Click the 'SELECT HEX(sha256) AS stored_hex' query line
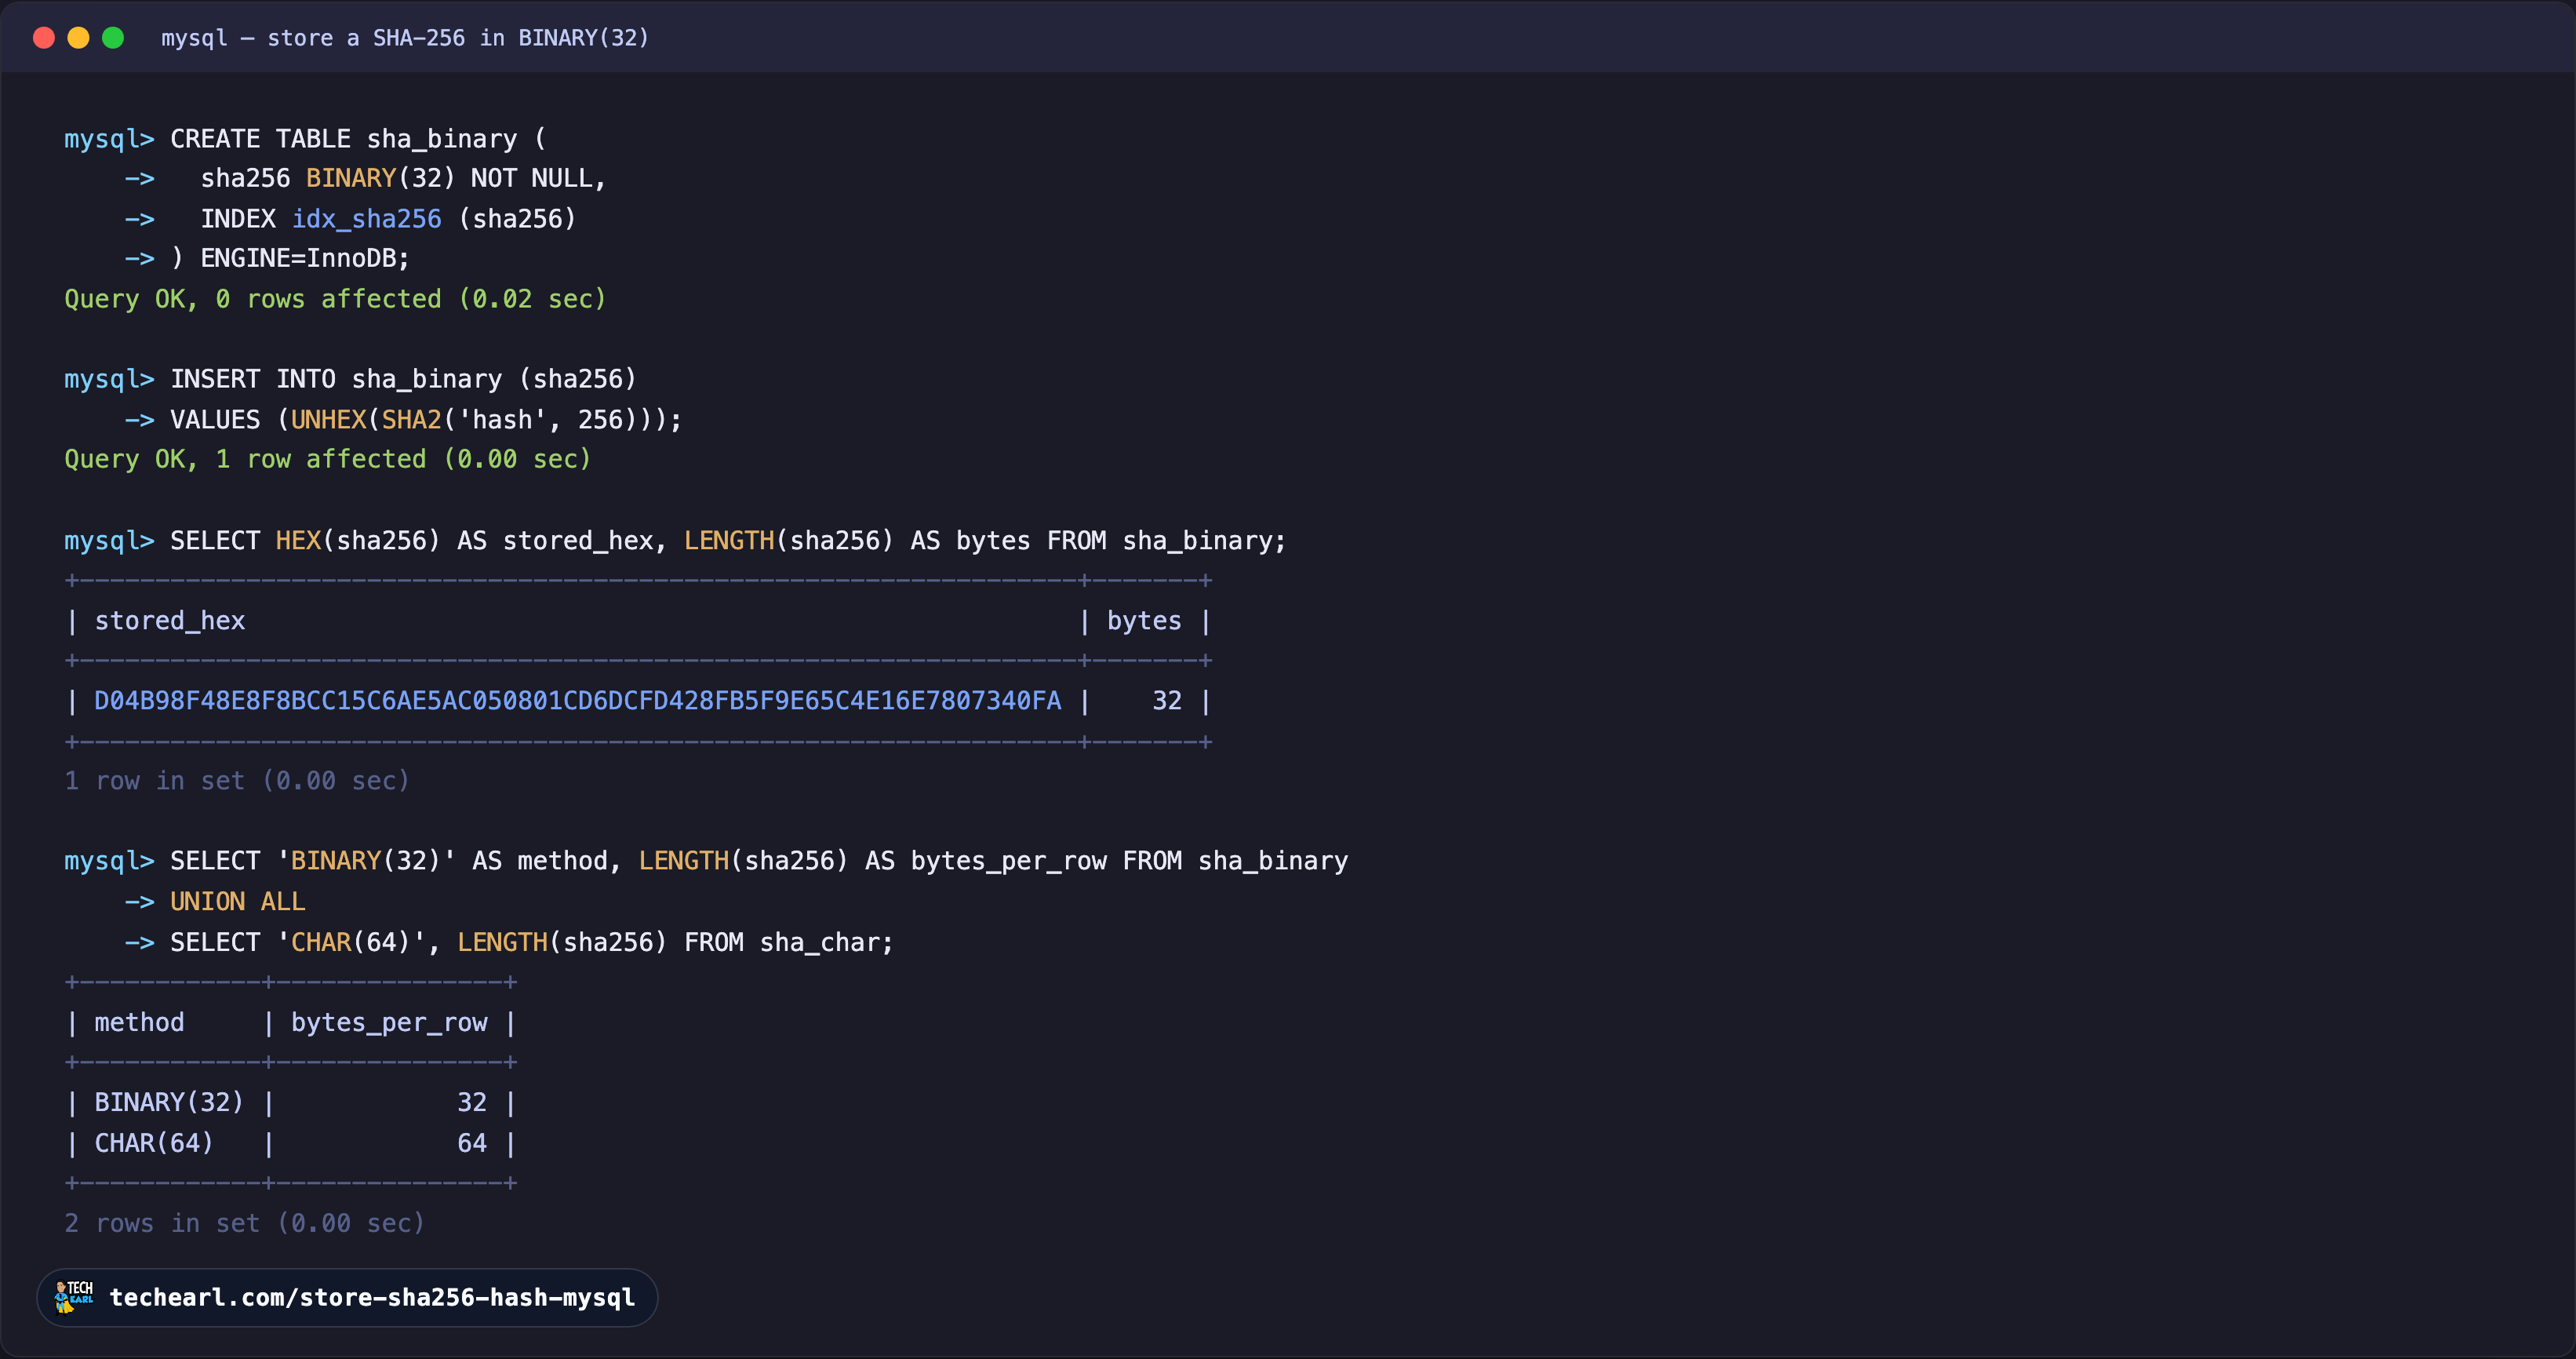 point(675,541)
